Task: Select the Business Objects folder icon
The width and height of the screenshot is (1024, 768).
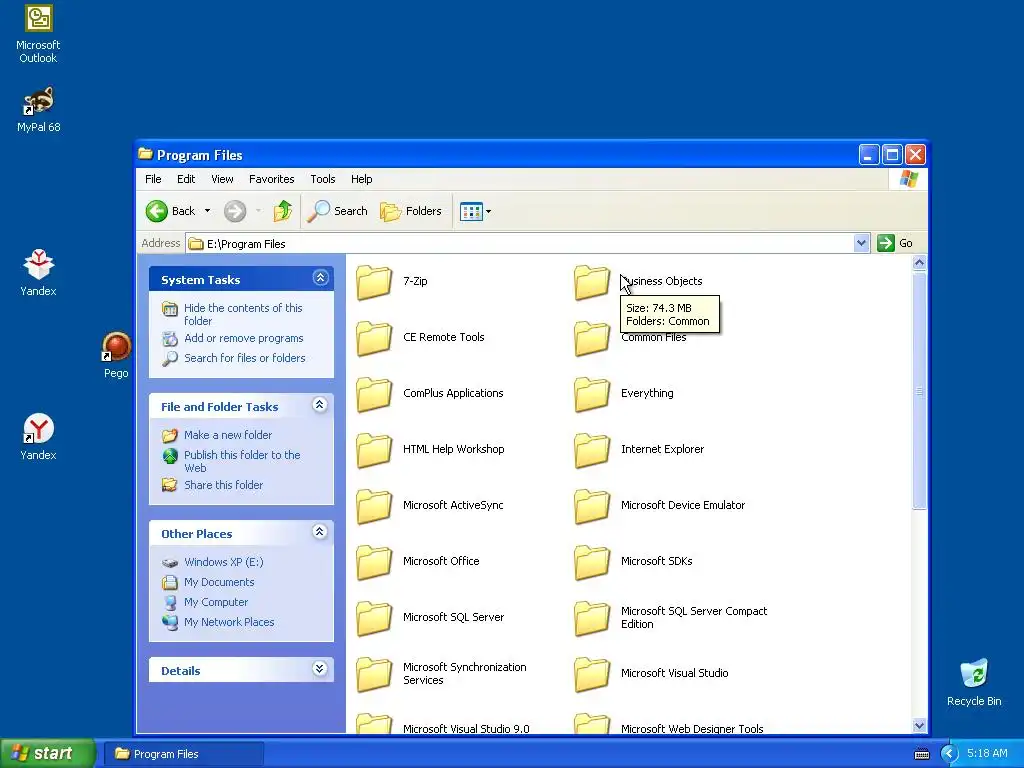Action: [592, 282]
